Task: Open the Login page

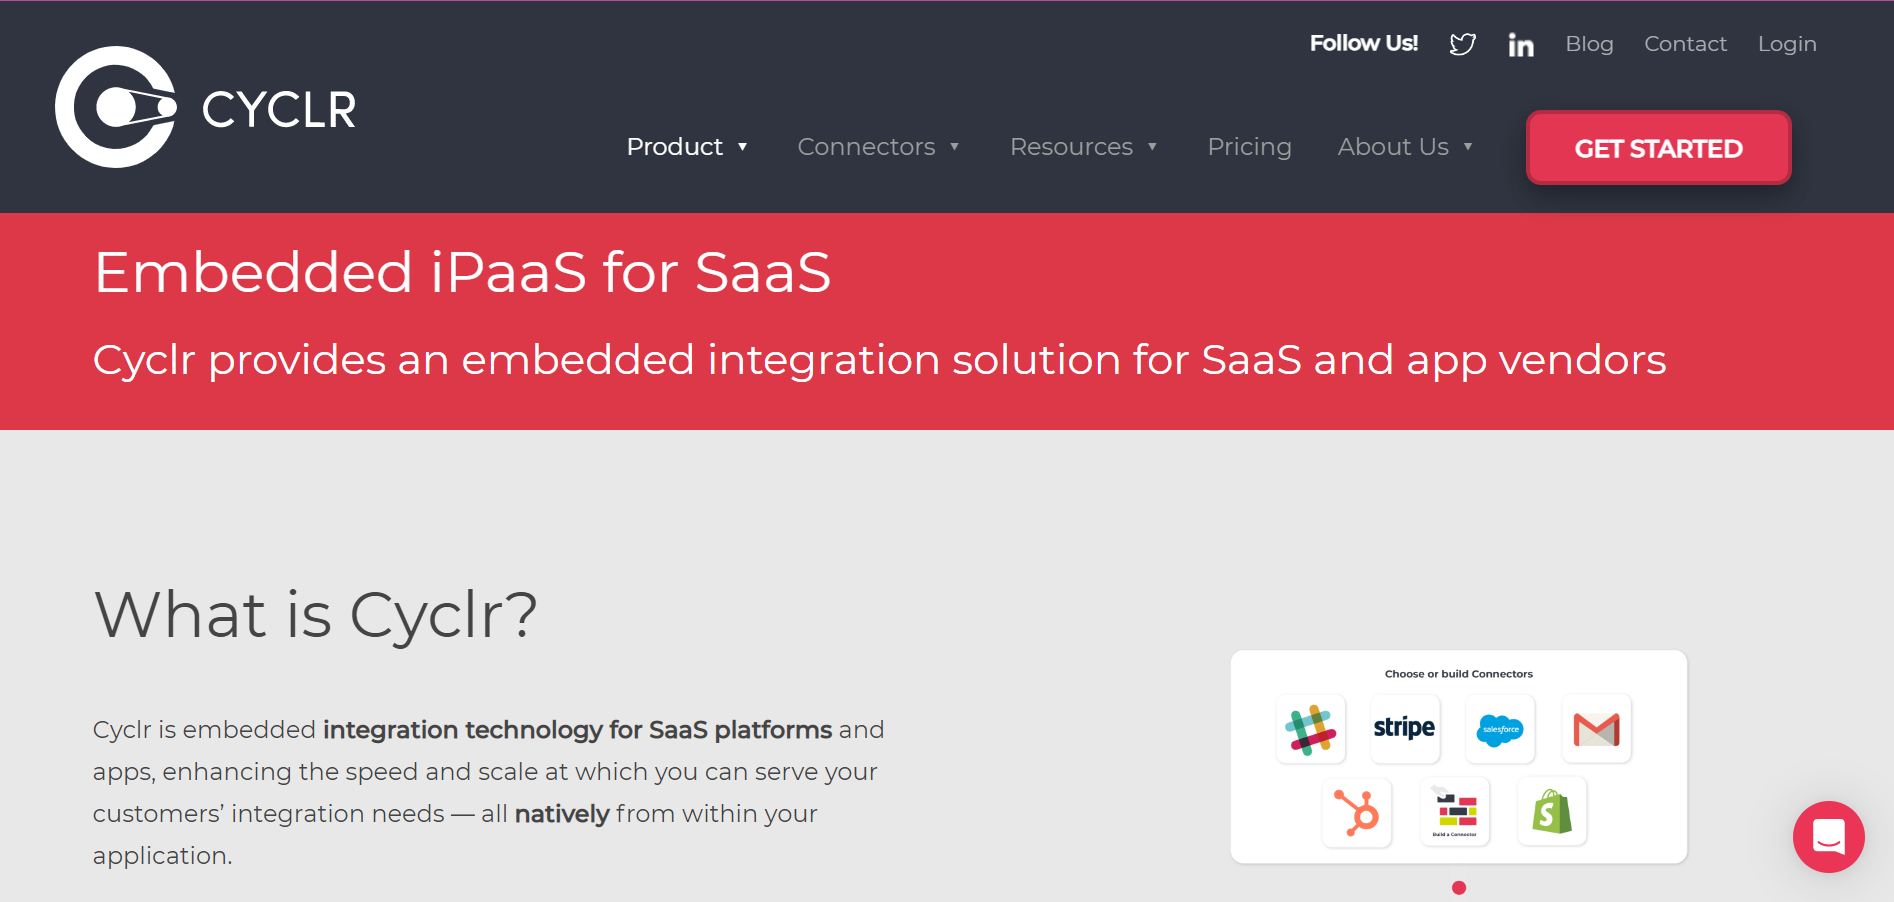Action: tap(1787, 44)
